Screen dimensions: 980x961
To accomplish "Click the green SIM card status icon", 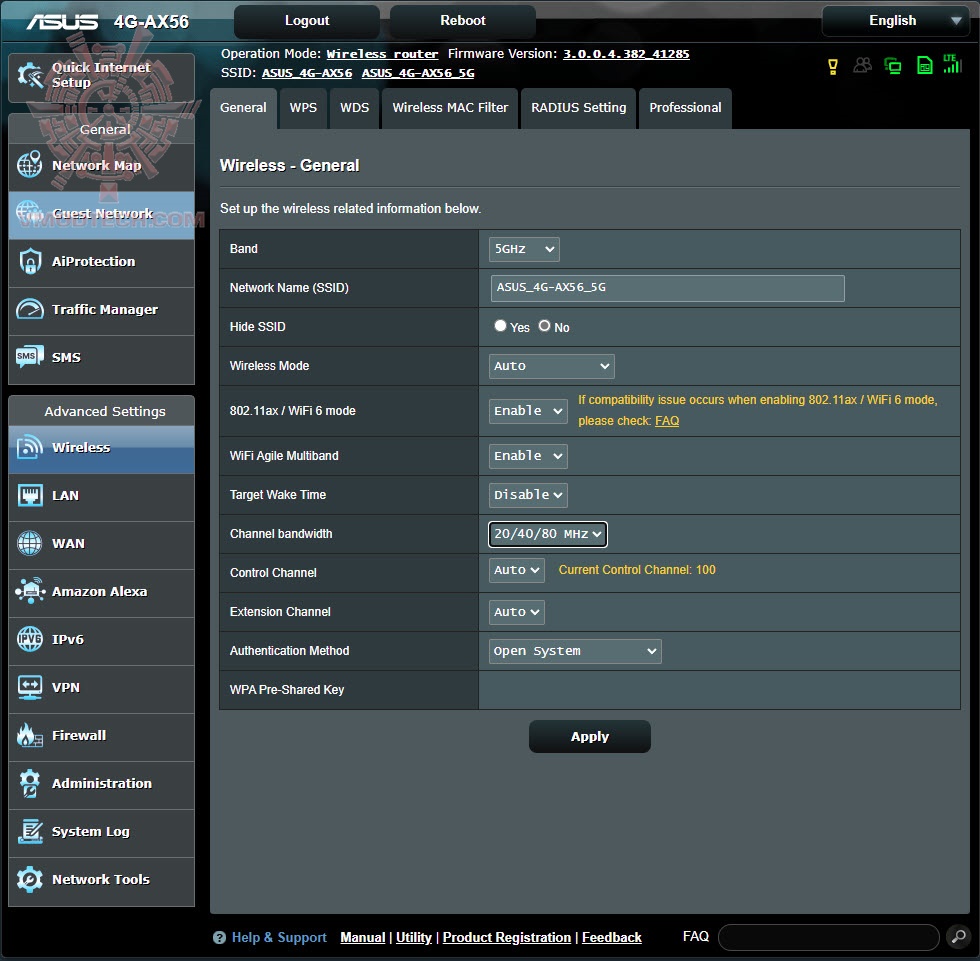I will (x=924, y=65).
